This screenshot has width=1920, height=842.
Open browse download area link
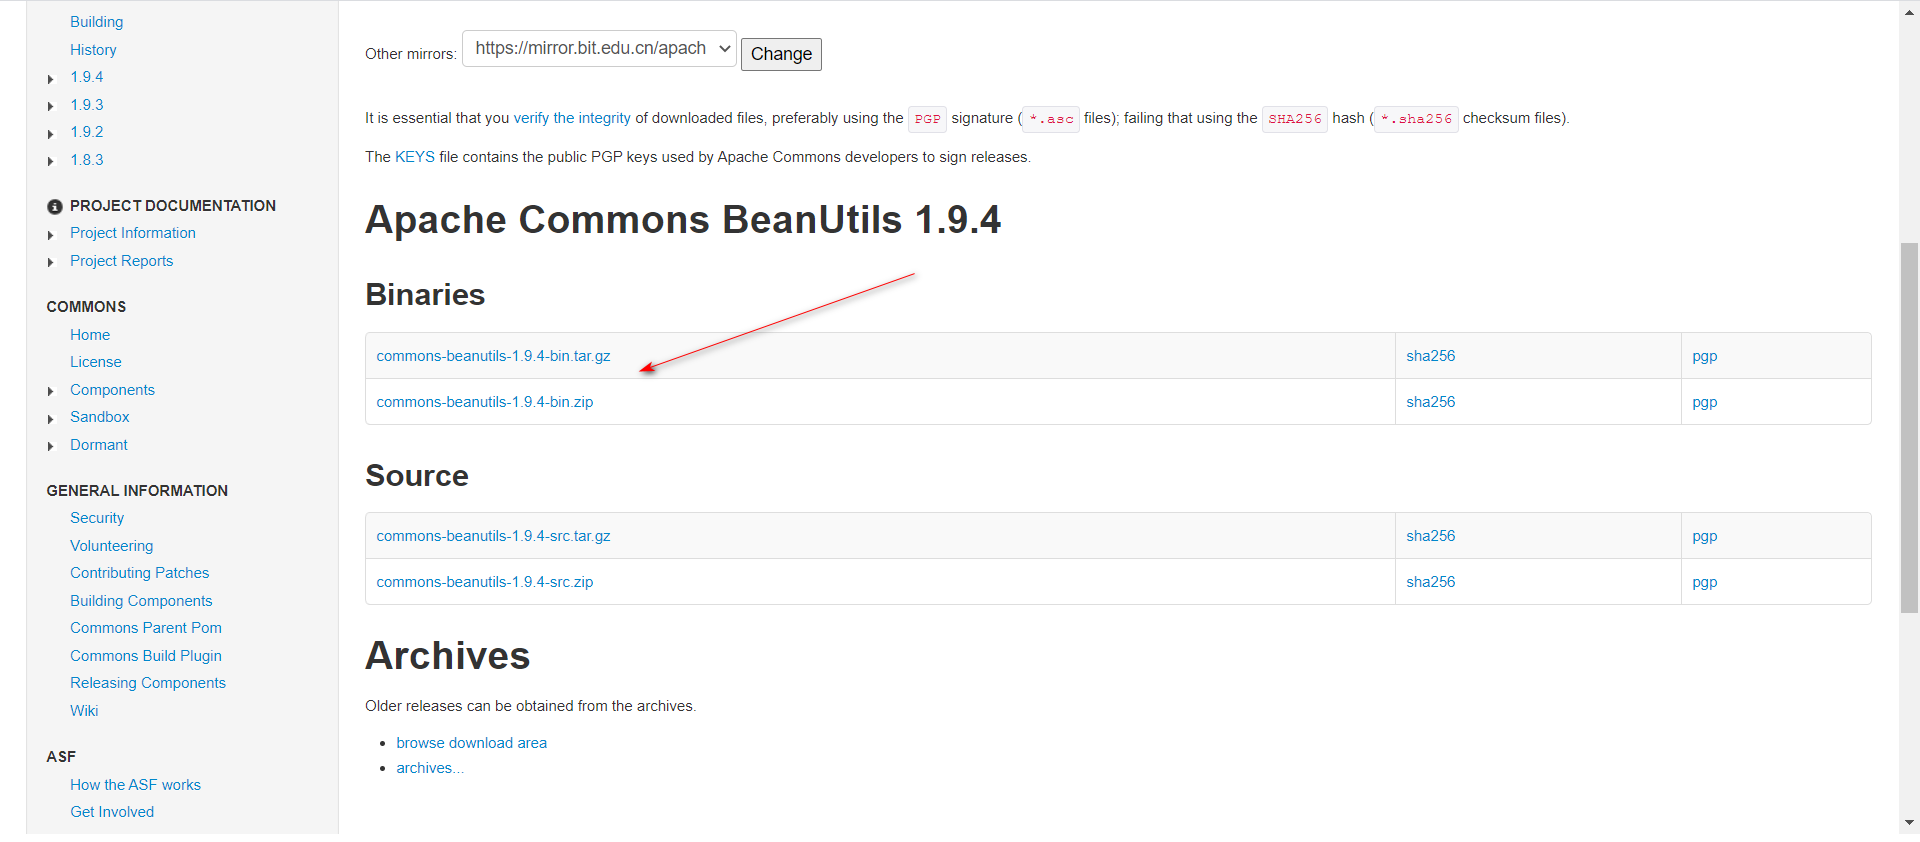(471, 743)
